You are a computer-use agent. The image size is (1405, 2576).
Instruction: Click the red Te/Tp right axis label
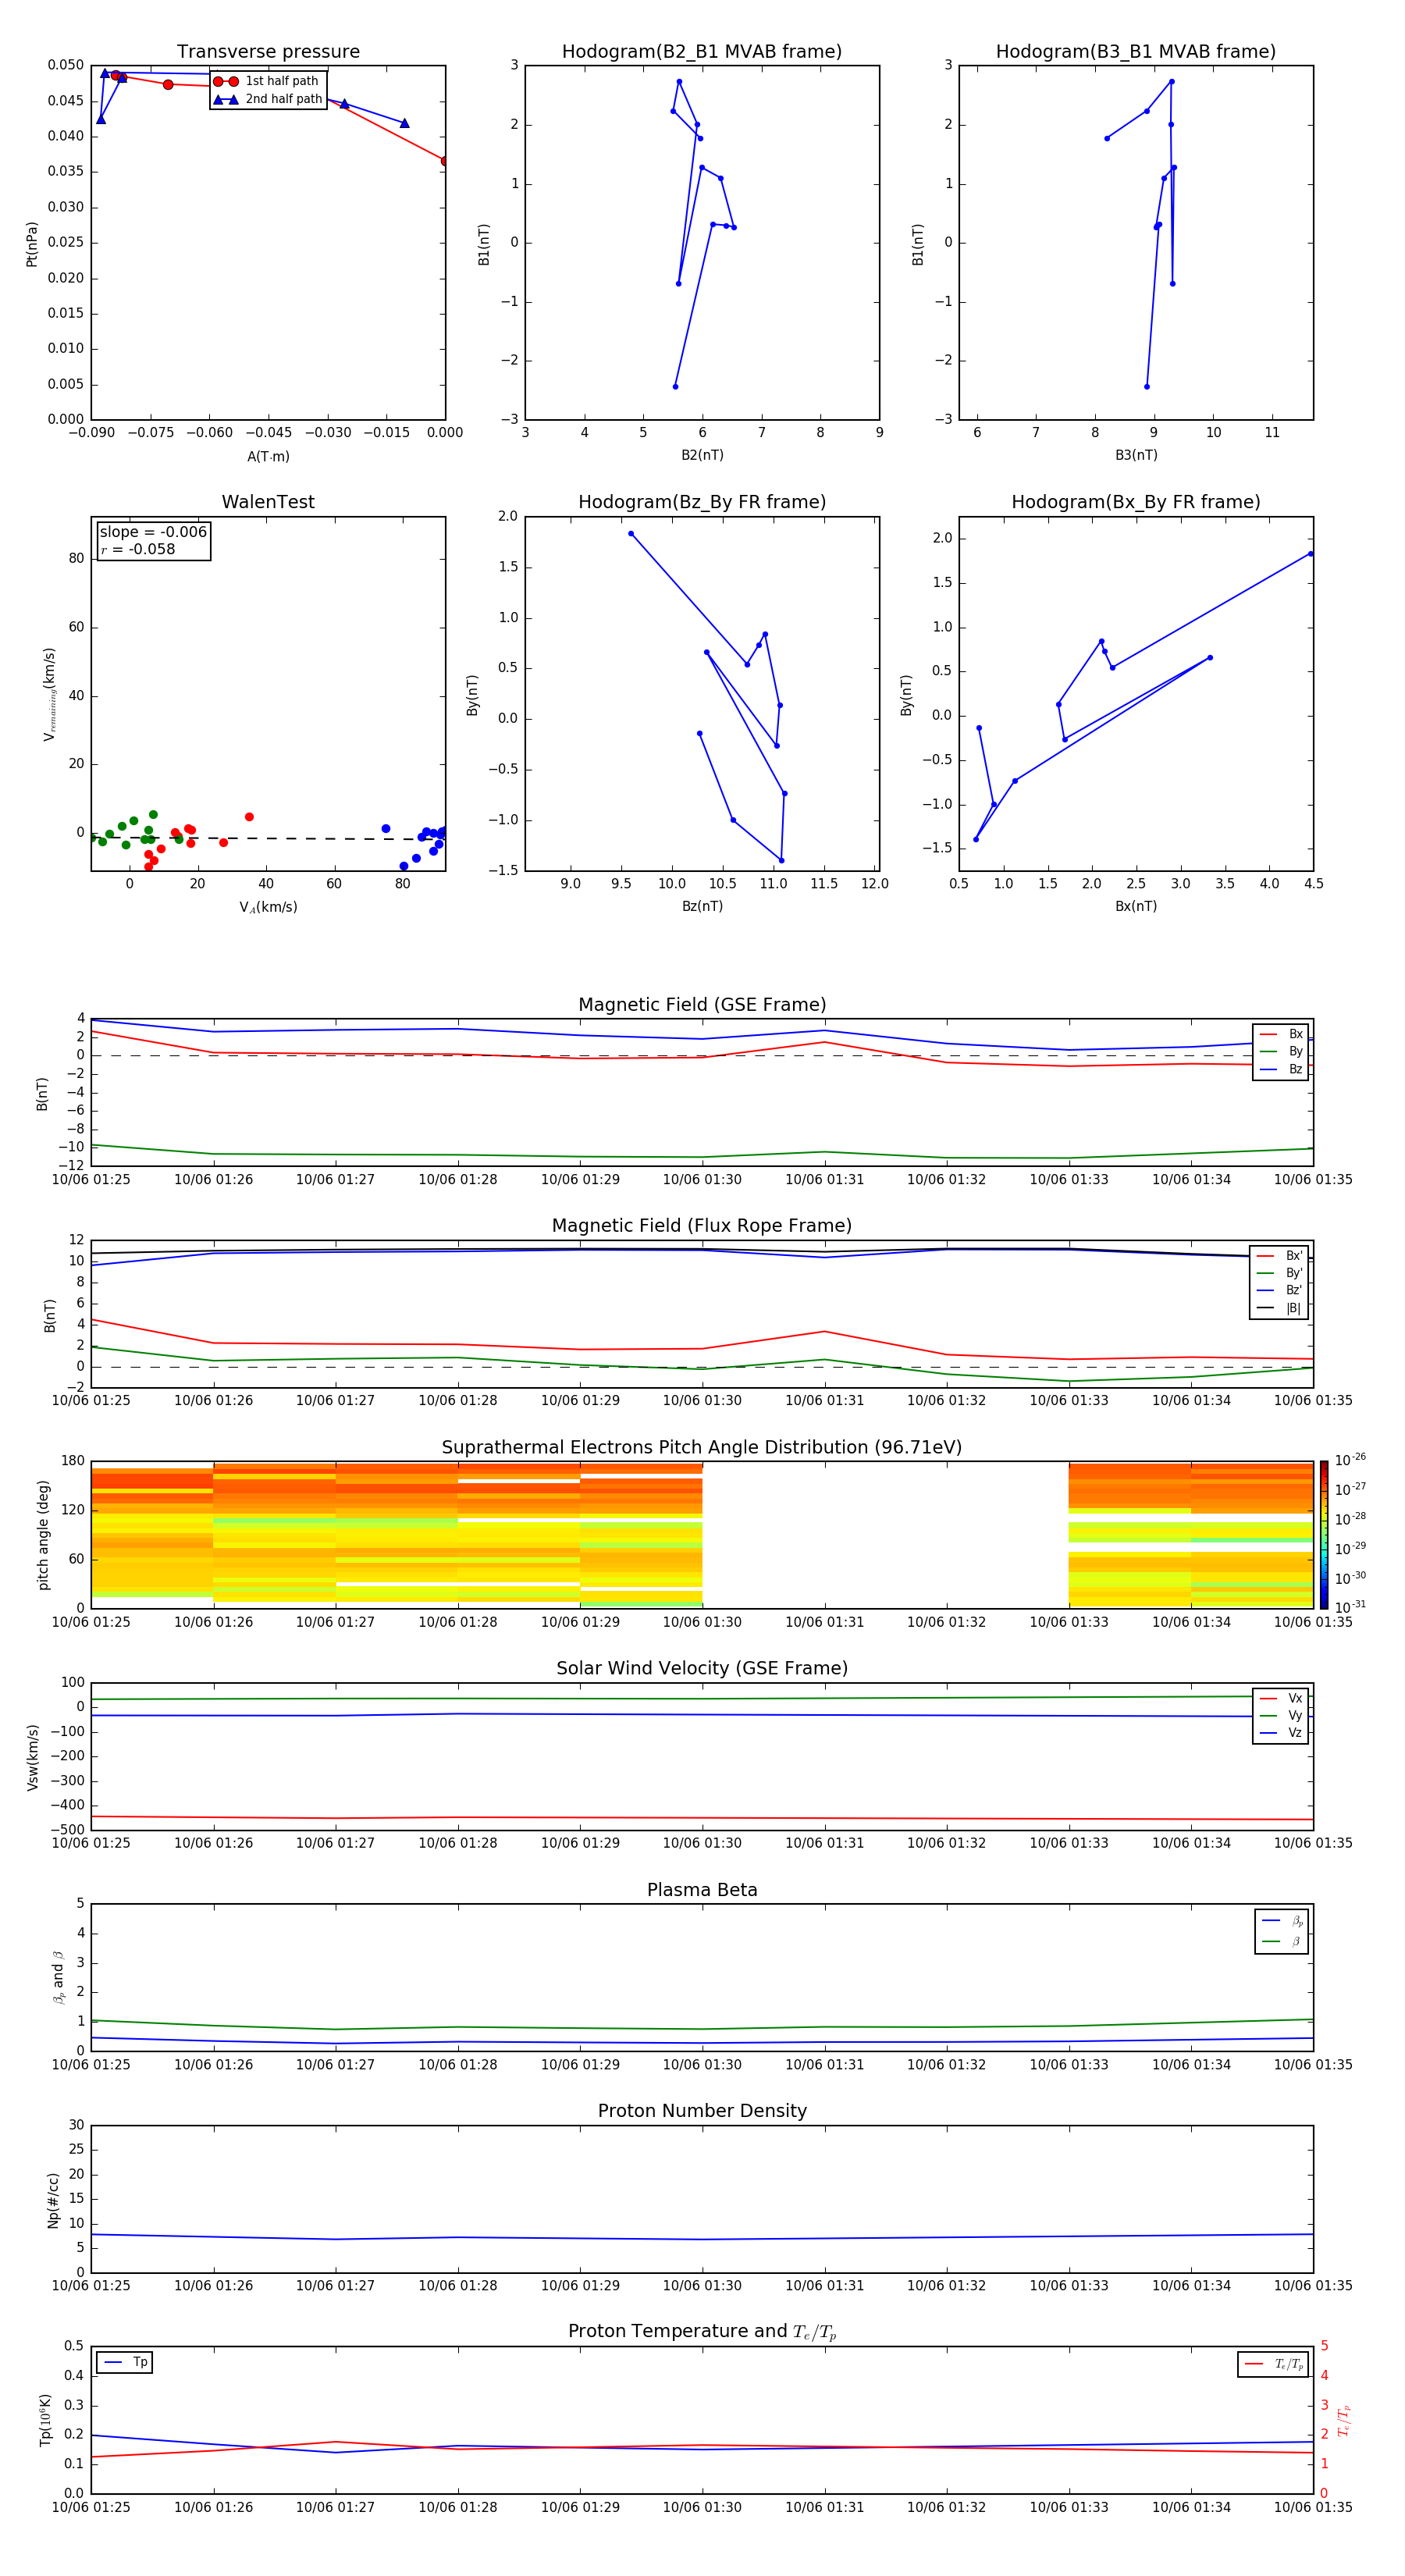1345,2420
